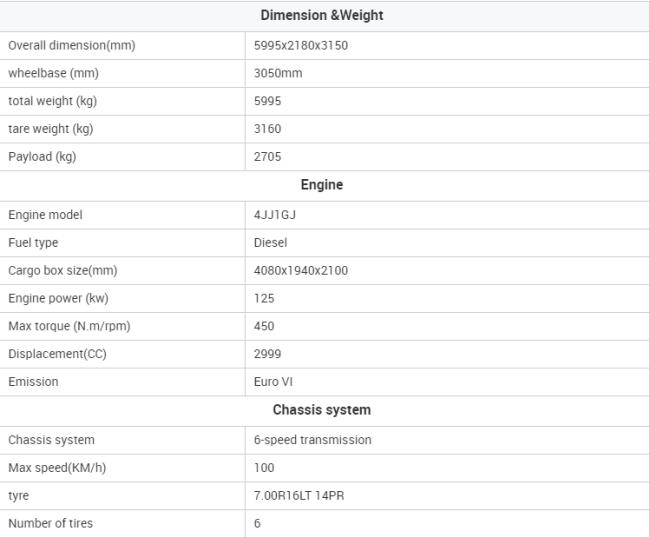
Task: Click the Fuel type Diesel value
Action: [270, 242]
